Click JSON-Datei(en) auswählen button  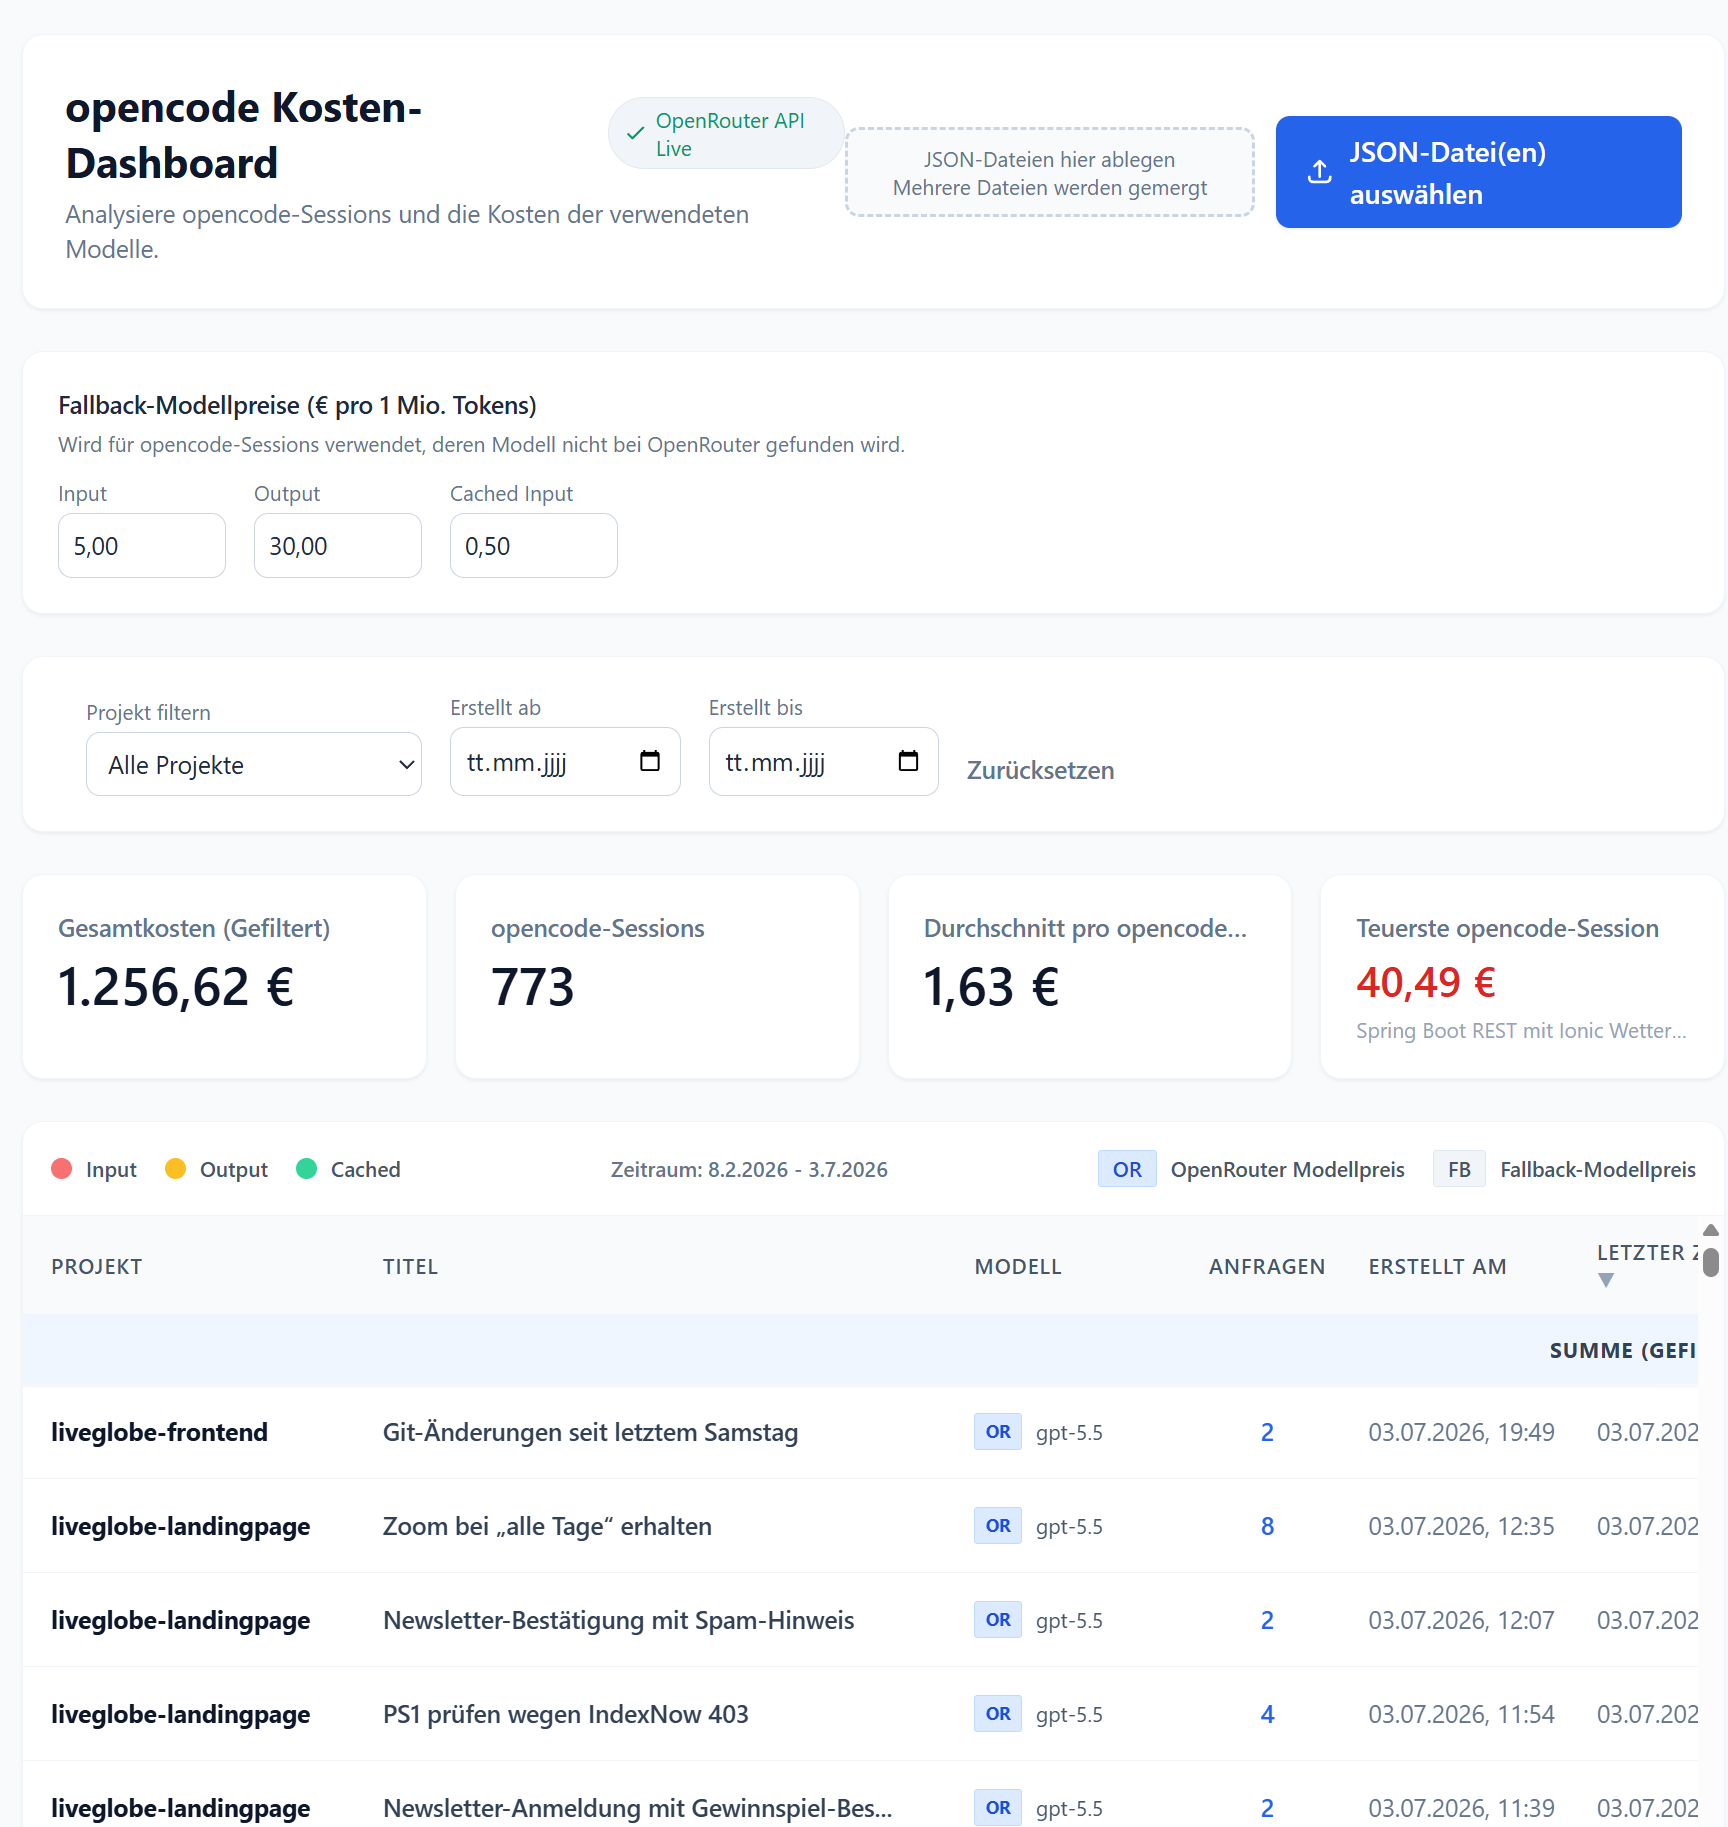coord(1478,172)
